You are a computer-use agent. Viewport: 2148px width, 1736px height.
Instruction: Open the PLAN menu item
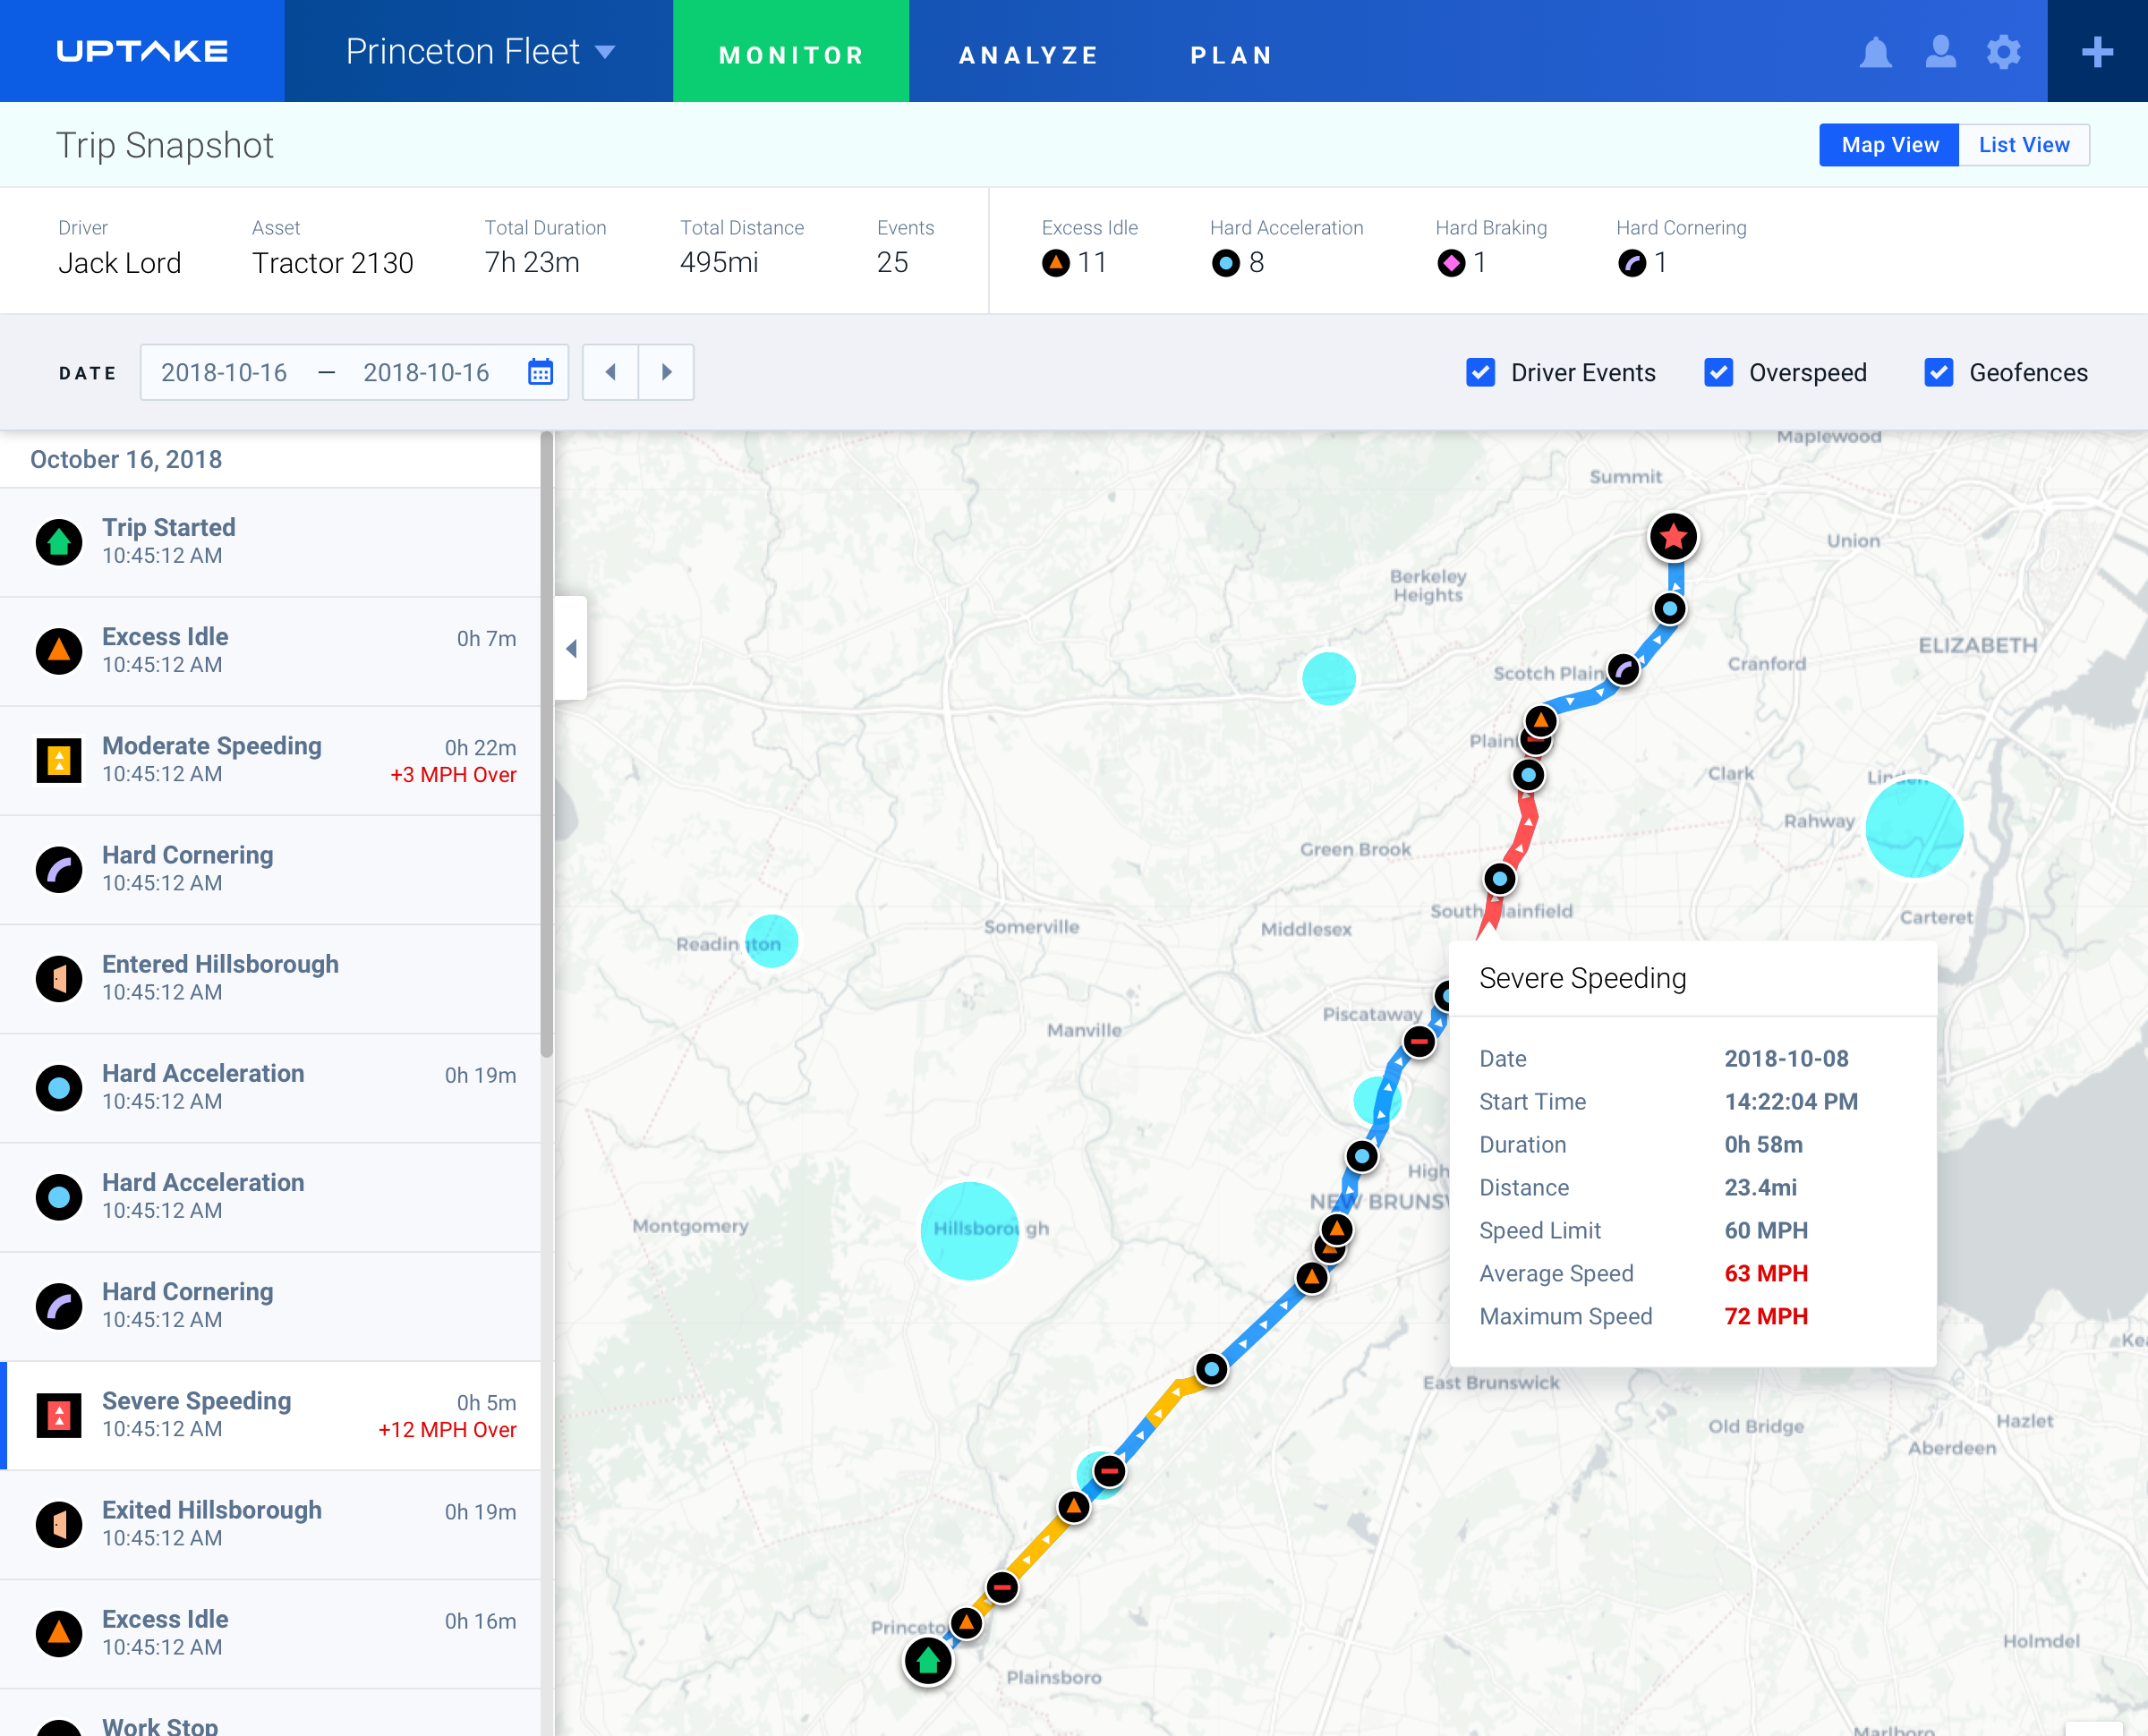pyautogui.click(x=1231, y=54)
